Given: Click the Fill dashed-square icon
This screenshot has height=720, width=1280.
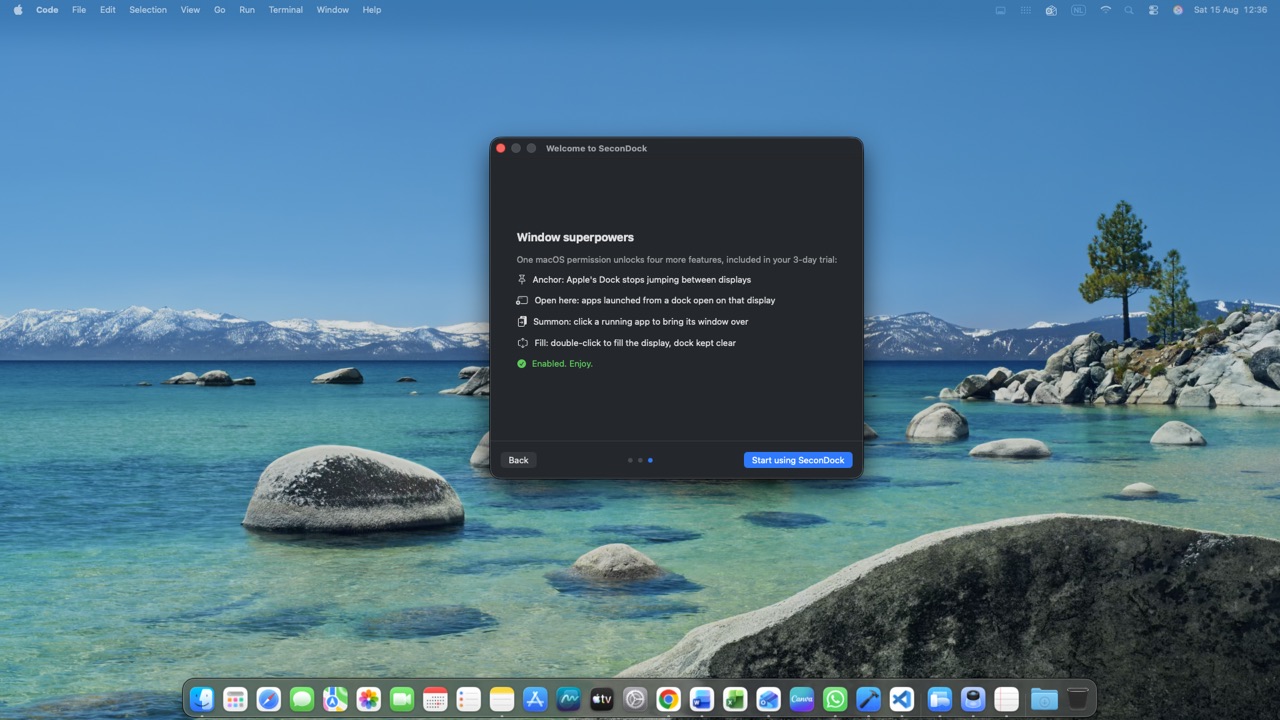Looking at the screenshot, I should (x=521, y=343).
